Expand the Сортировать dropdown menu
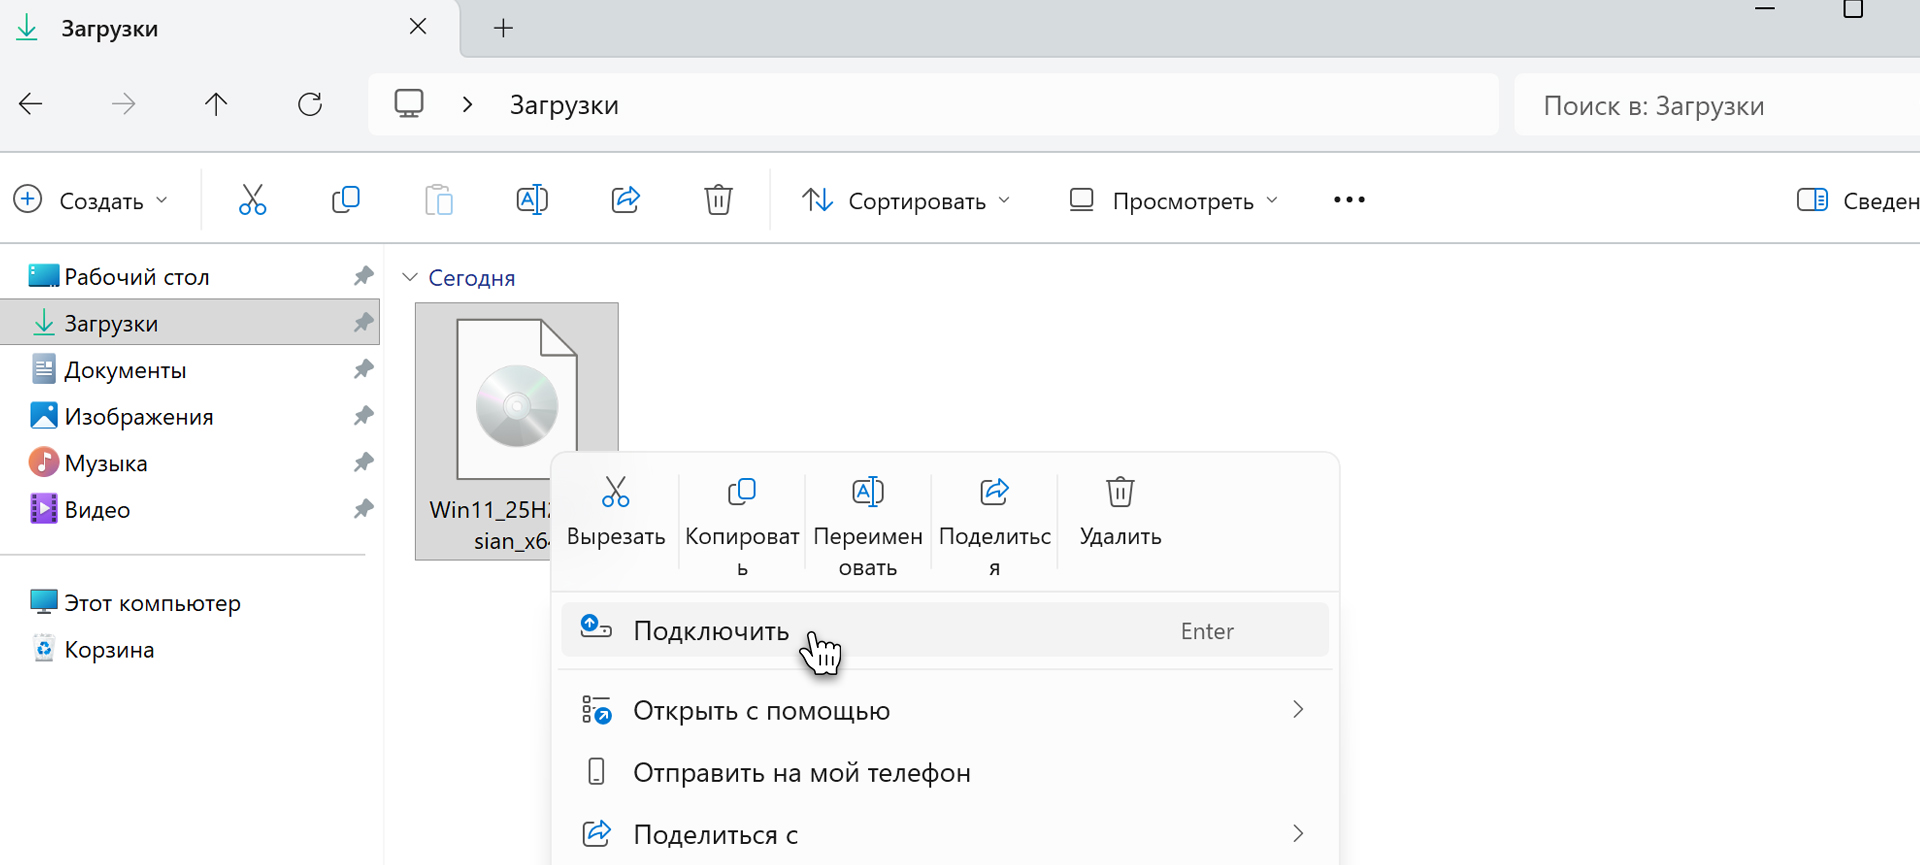 click(x=906, y=200)
